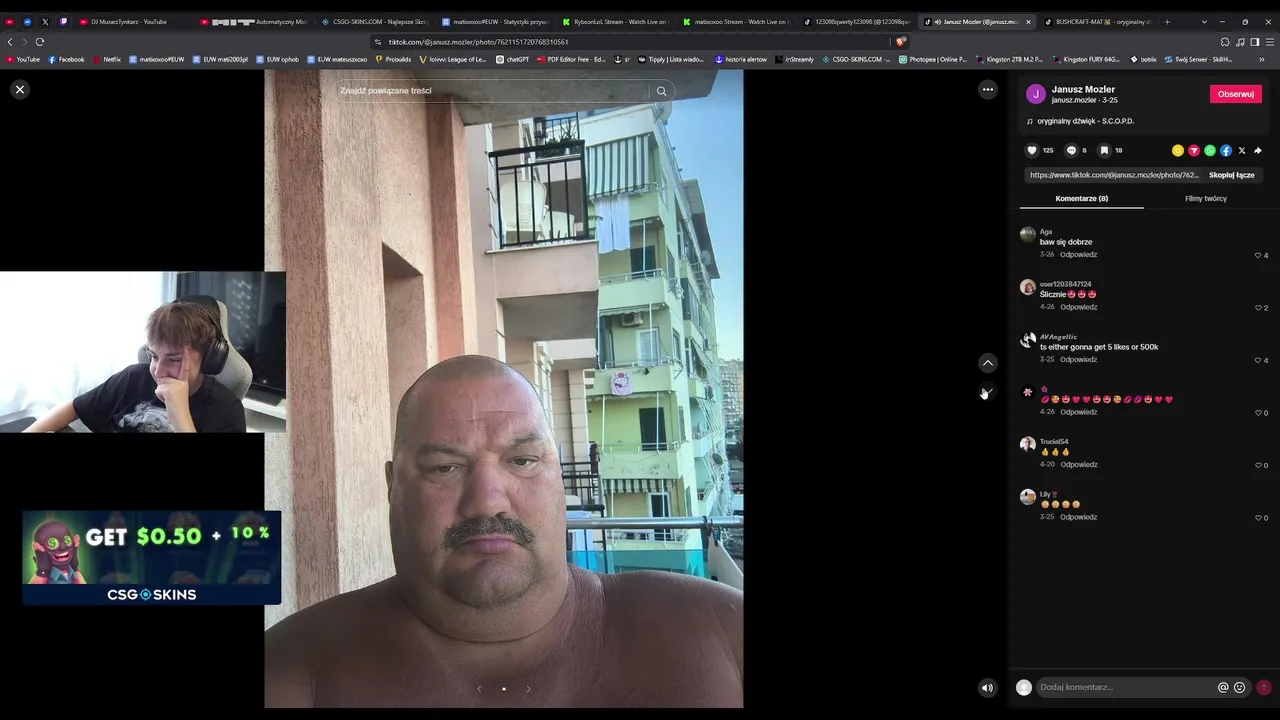Open the 'oryginalny dźwięk - S.C.O.P.D.' sound link
This screenshot has height=720, width=1280.
point(1085,121)
